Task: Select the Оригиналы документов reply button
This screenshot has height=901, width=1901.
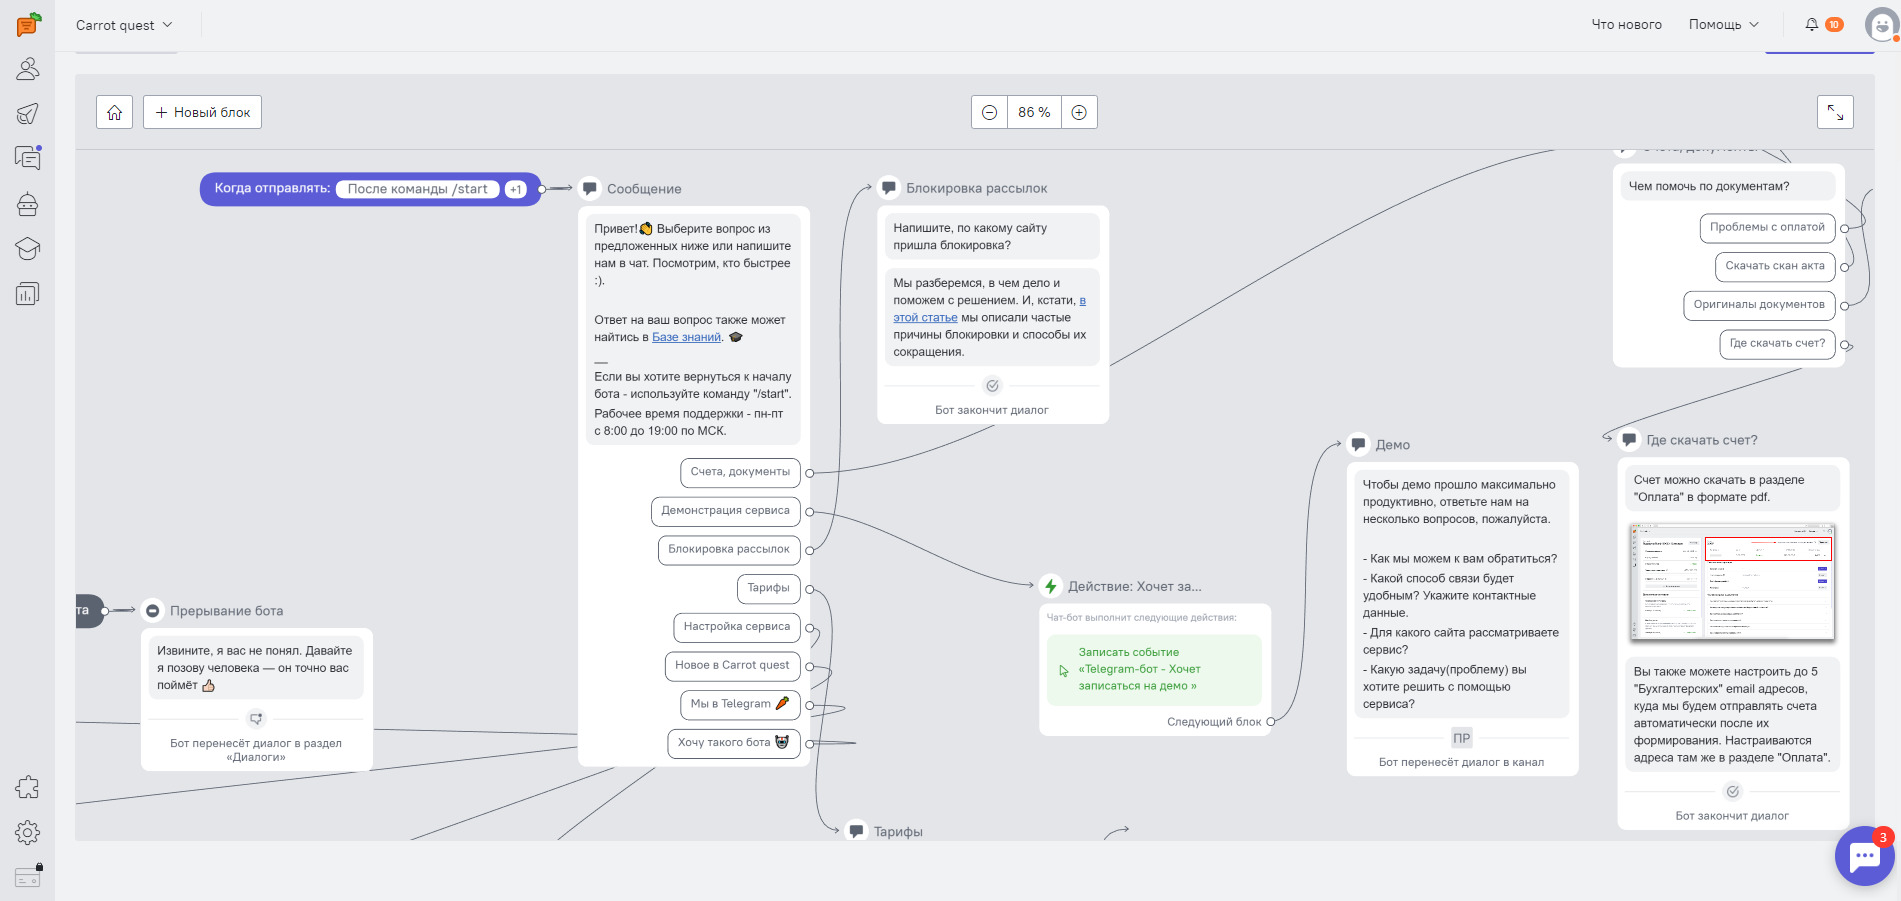Action: [1759, 305]
